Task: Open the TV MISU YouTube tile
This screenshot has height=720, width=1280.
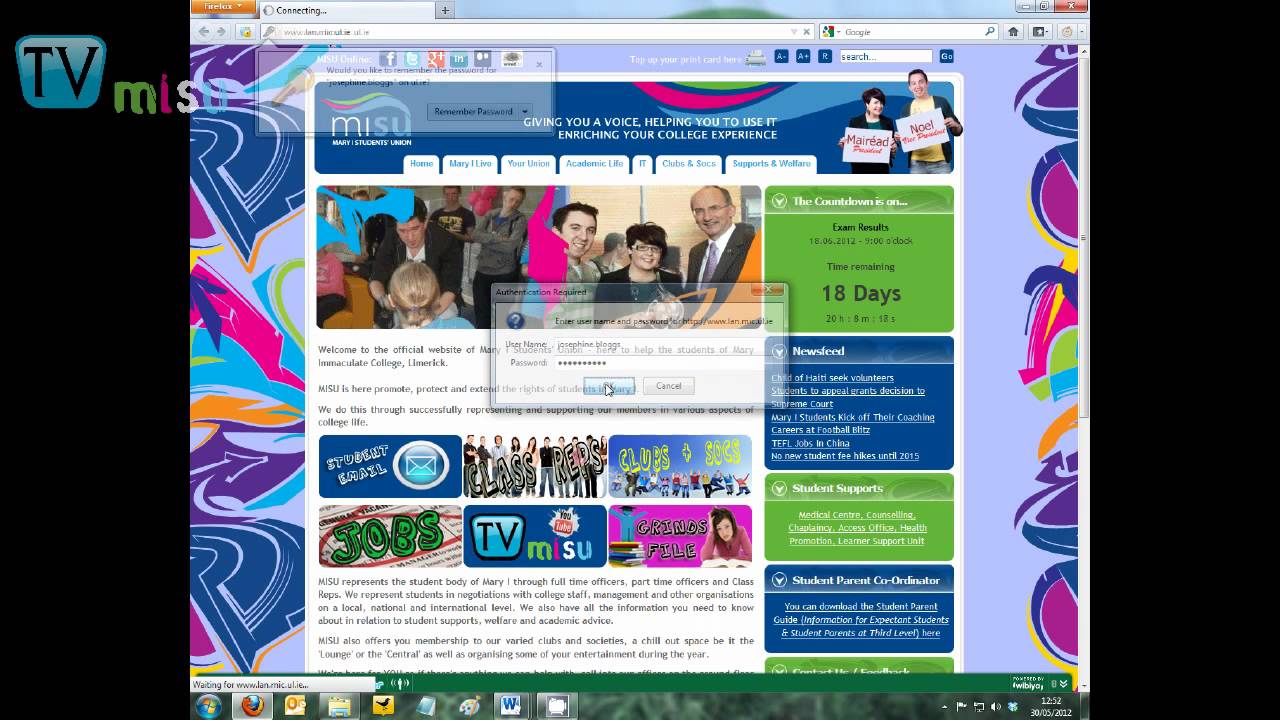Action: point(535,536)
